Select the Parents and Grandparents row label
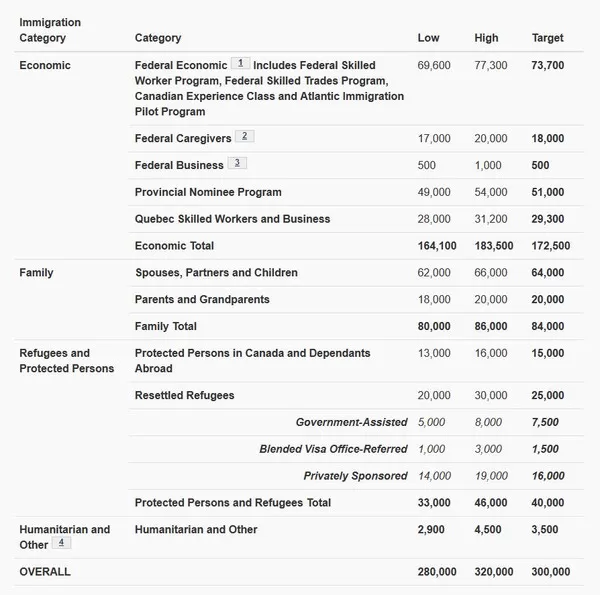This screenshot has height=595, width=600. click(202, 299)
